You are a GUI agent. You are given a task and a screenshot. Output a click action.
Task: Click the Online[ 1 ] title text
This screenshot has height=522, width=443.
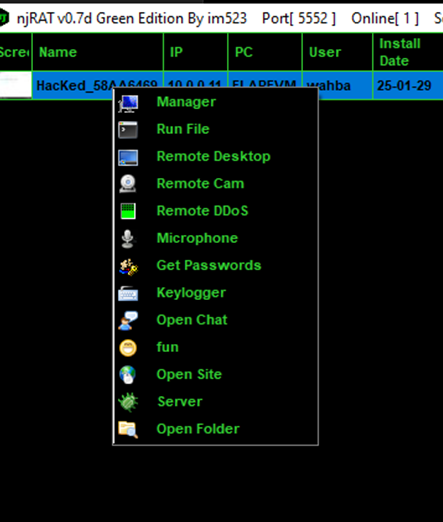tap(385, 18)
